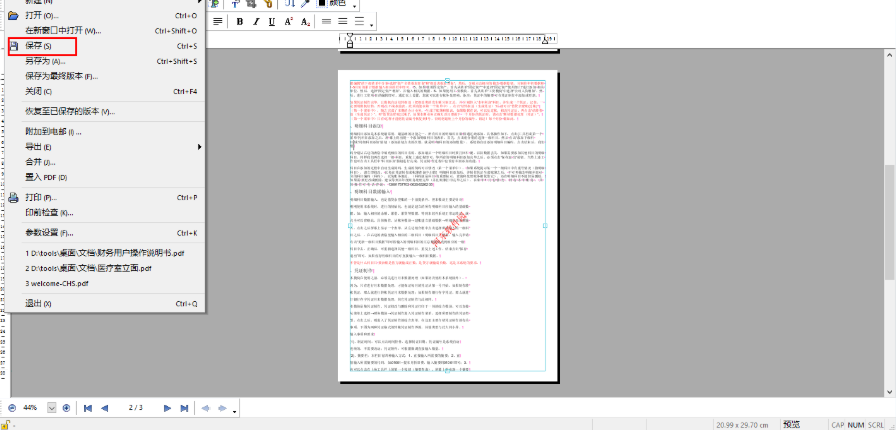Open 参数设置 (F) preferences
This screenshot has width=896, height=430.
pyautogui.click(x=105, y=233)
